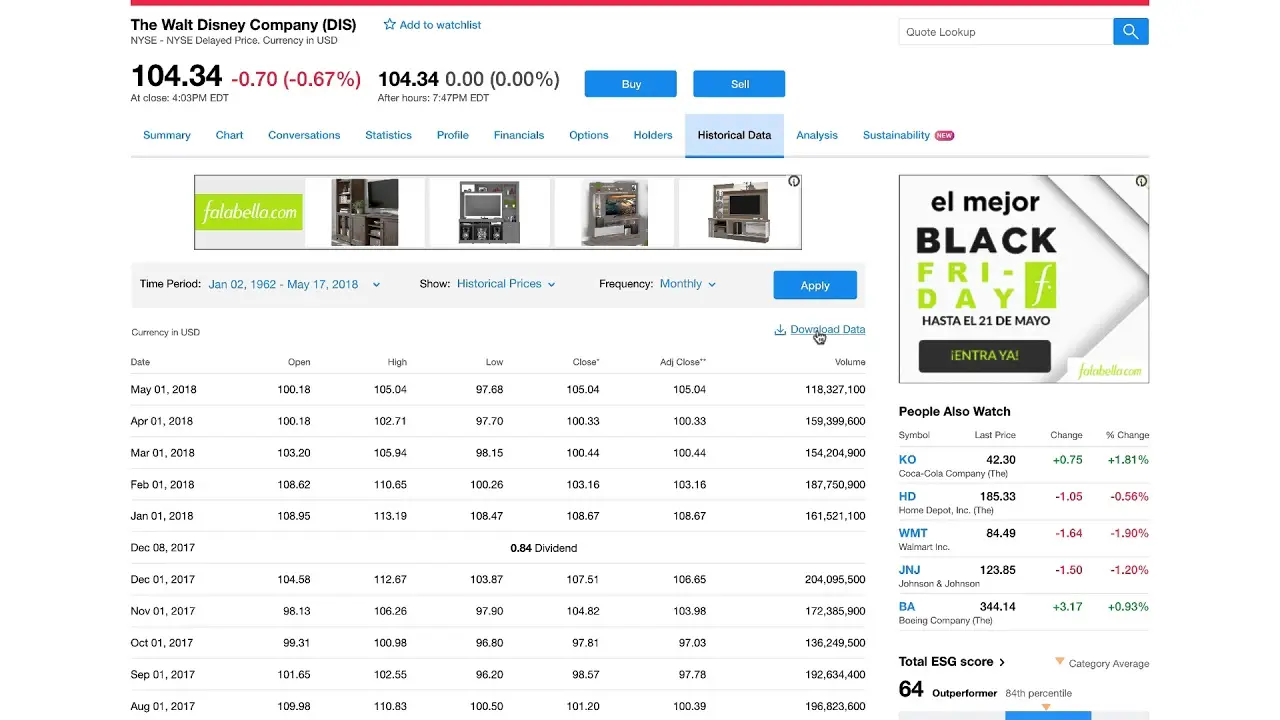The image size is (1280, 720).
Task: Open the Financials tab
Action: click(519, 135)
